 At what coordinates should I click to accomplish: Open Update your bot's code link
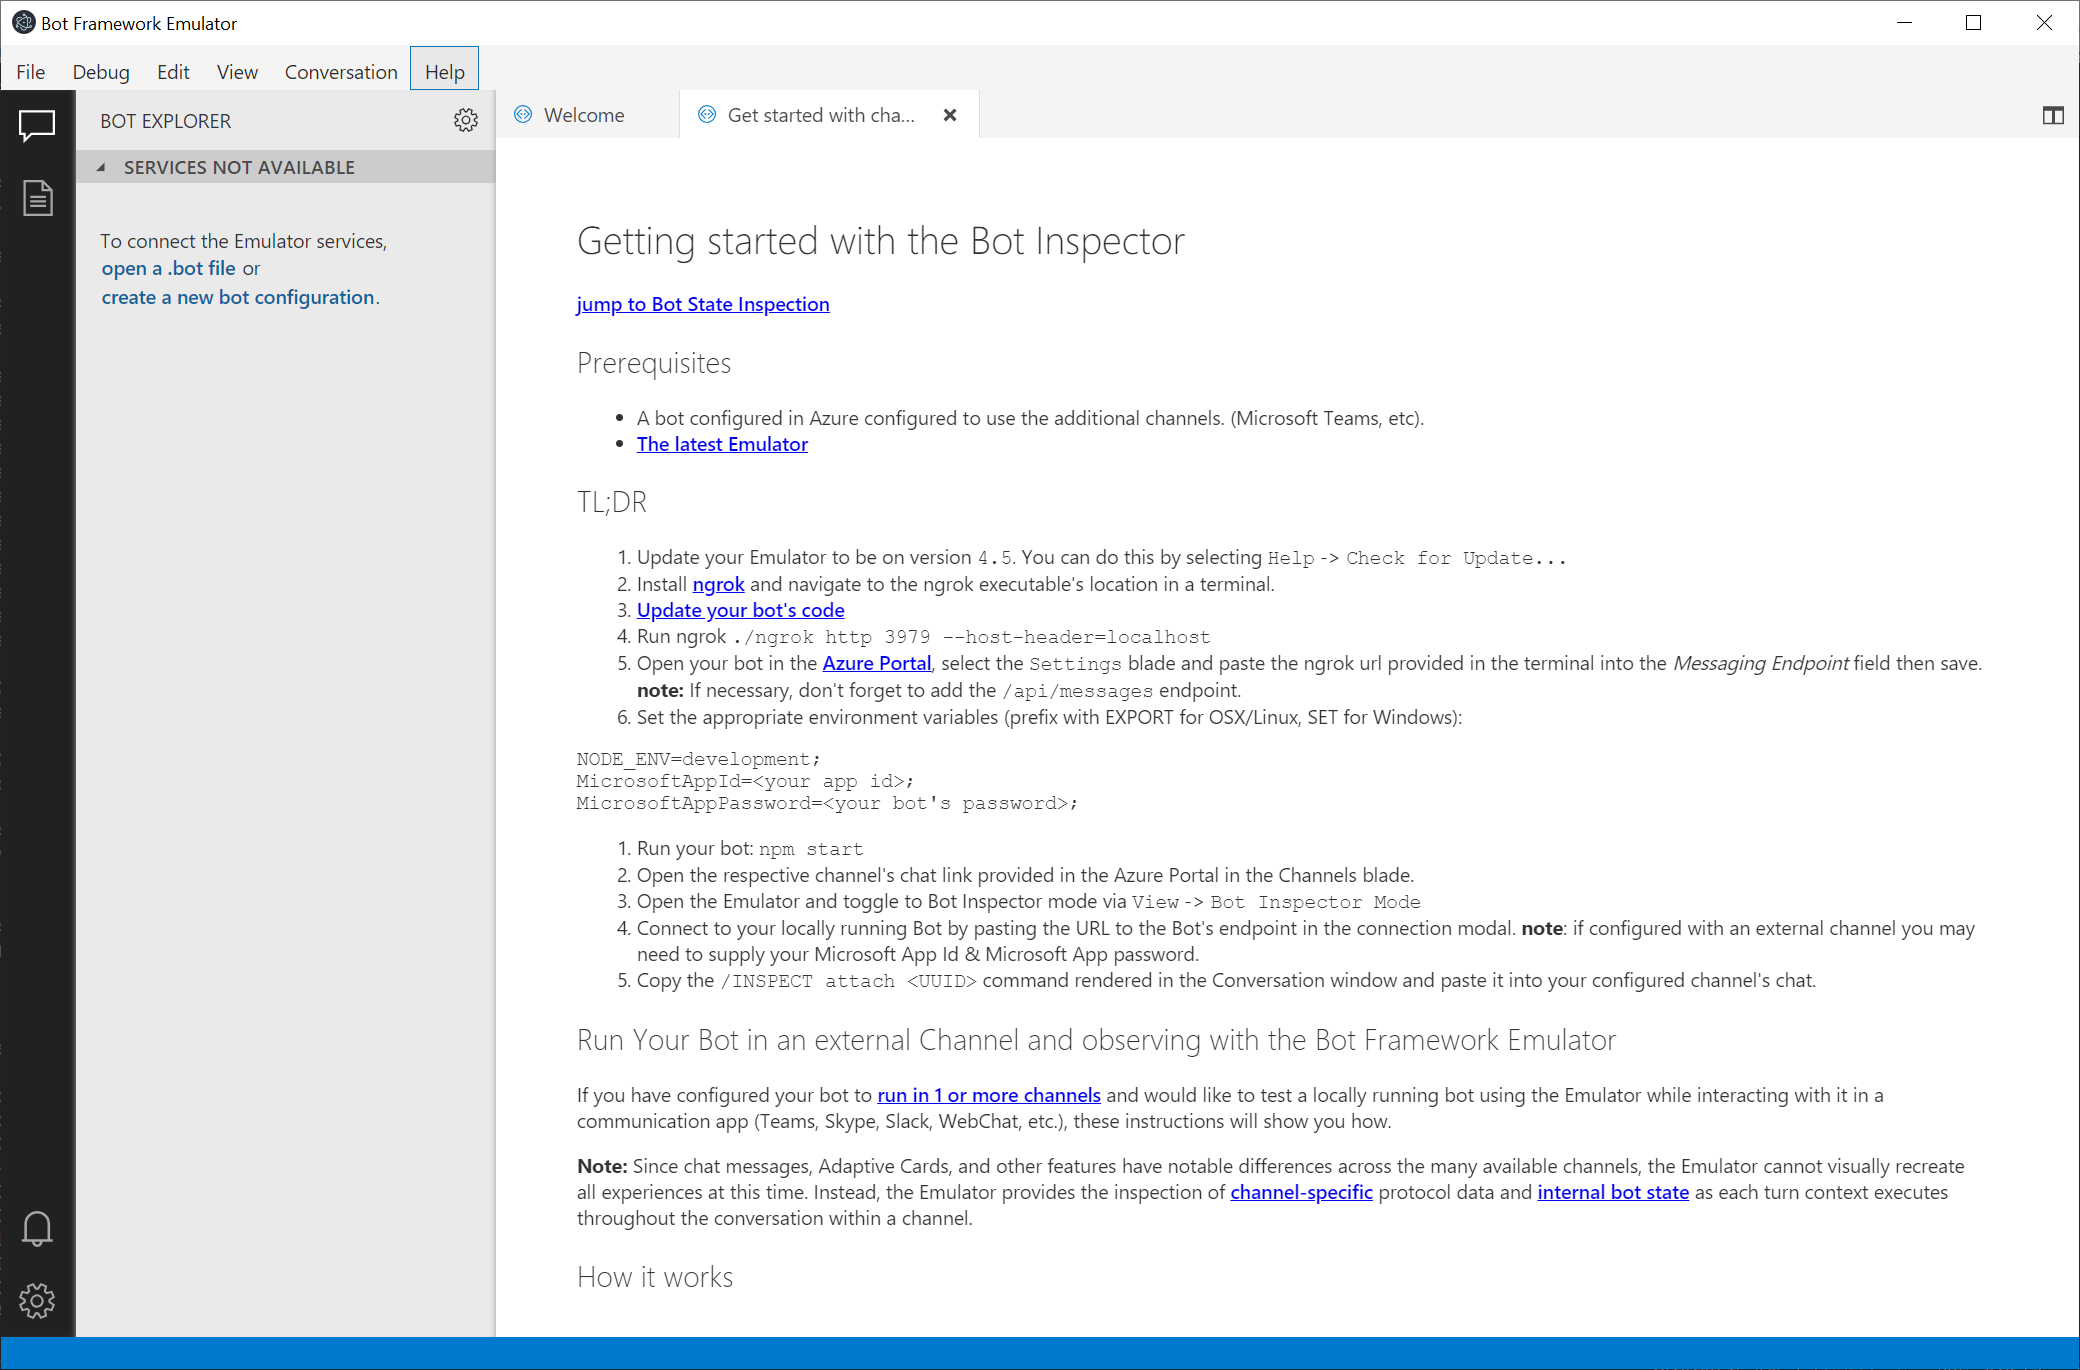coord(741,610)
